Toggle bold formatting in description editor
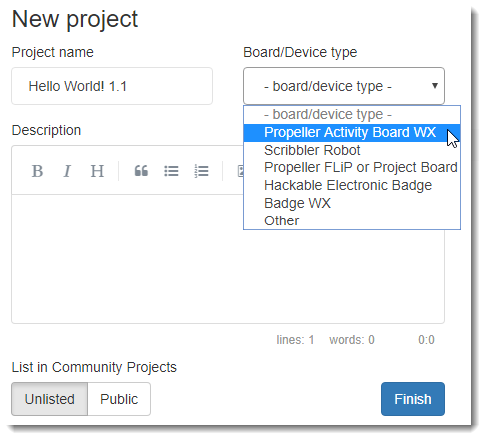486x440 pixels. pyautogui.click(x=37, y=171)
